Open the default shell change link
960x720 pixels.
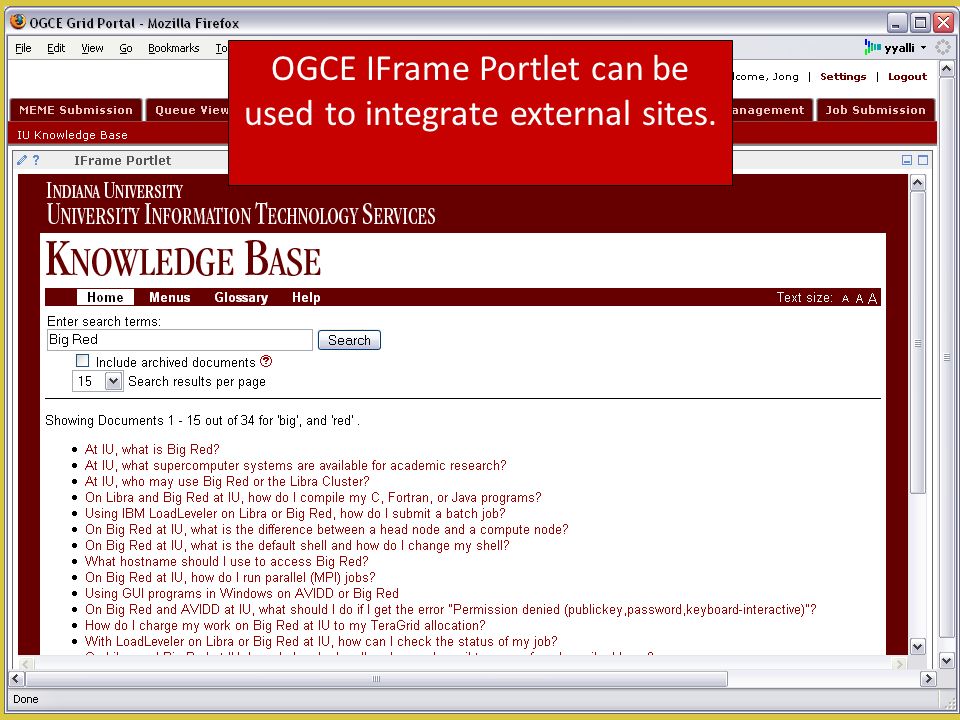(297, 545)
